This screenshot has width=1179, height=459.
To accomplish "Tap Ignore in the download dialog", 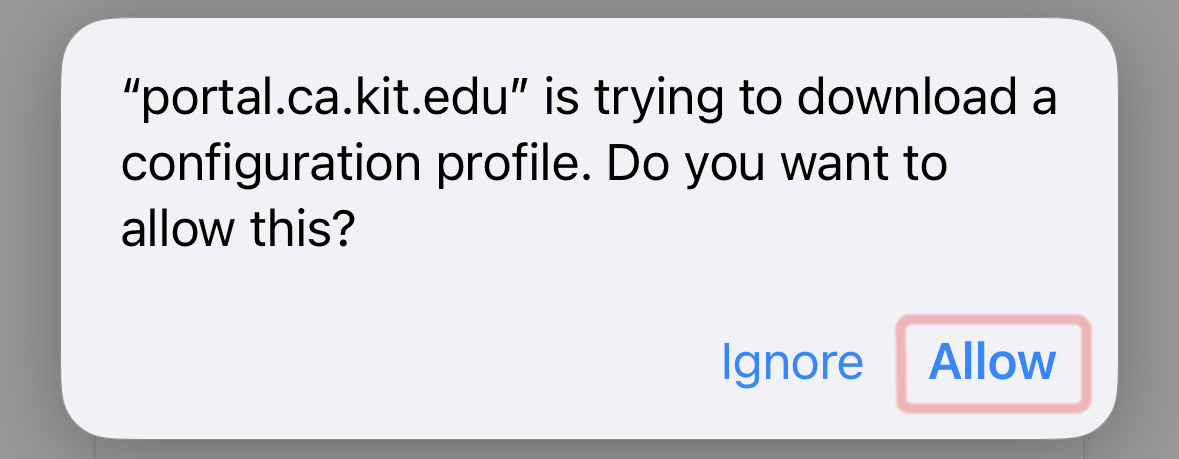I will pyautogui.click(x=791, y=362).
